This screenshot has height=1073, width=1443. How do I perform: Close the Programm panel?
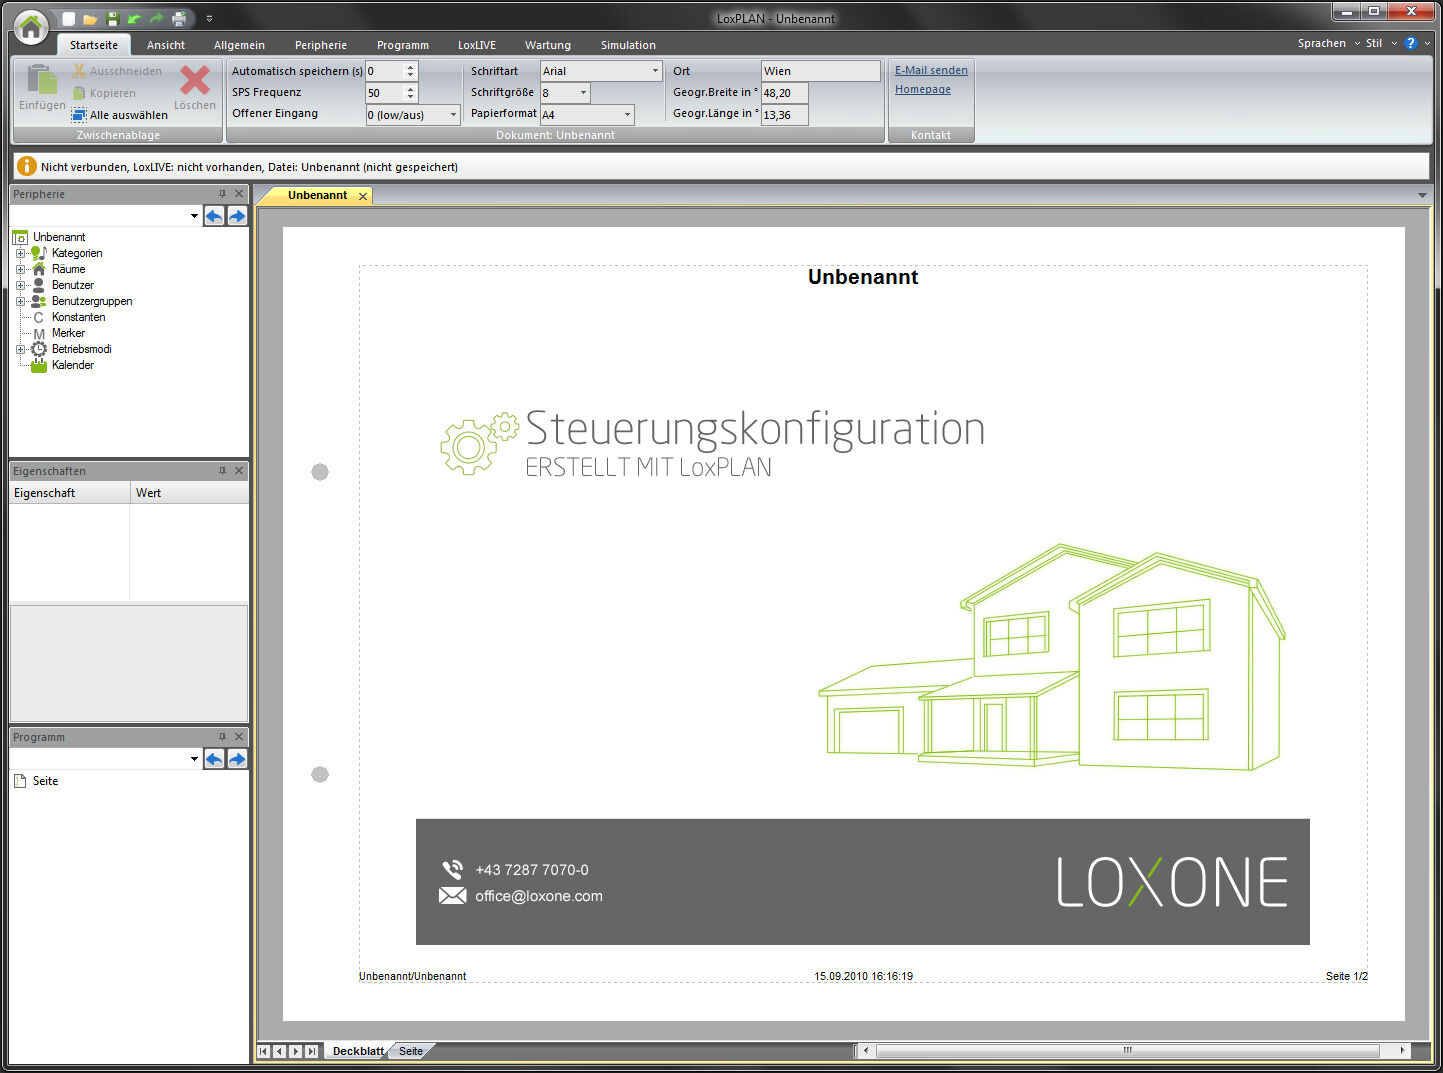[x=239, y=737]
